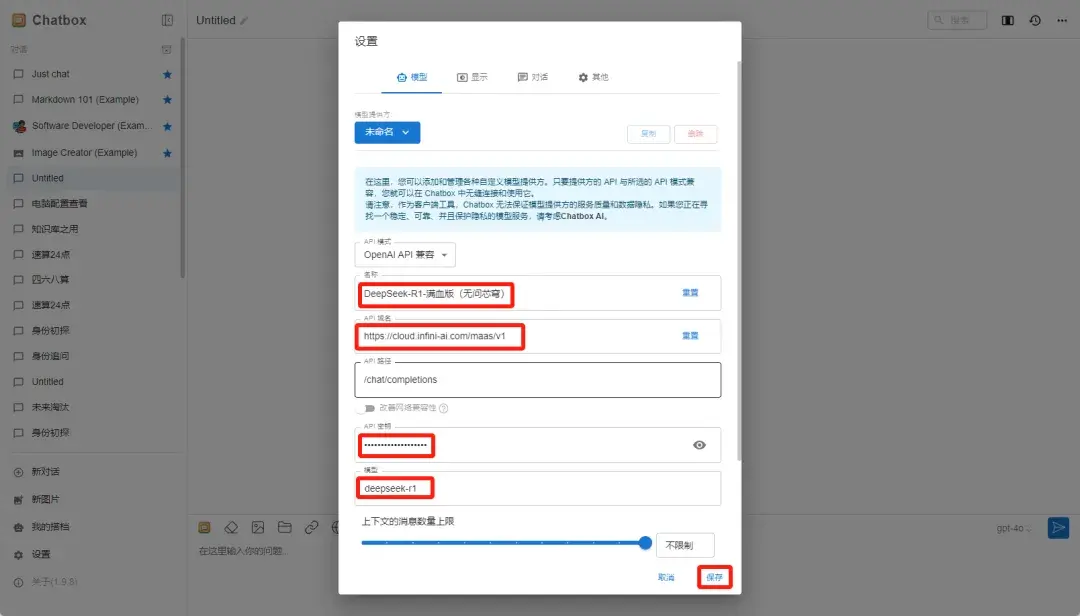Click the star beside Software Developer (Example)
This screenshot has width=1080, height=616.
click(167, 126)
